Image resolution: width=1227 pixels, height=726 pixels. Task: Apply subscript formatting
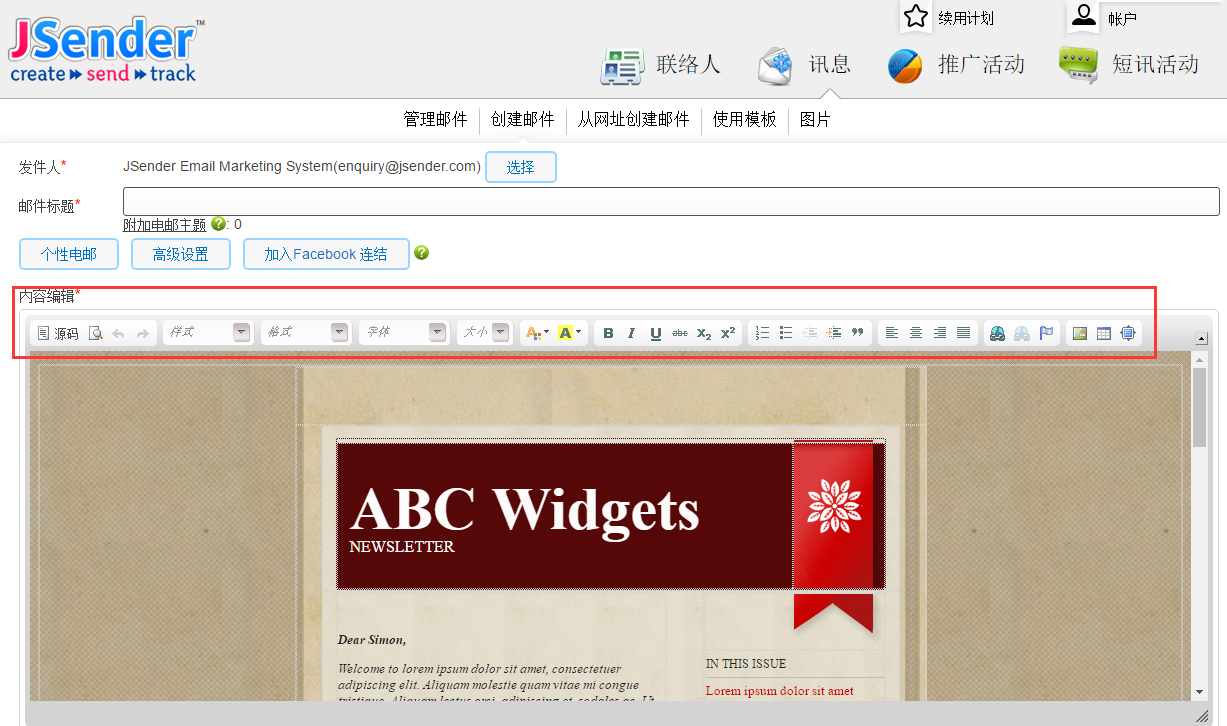tap(704, 333)
